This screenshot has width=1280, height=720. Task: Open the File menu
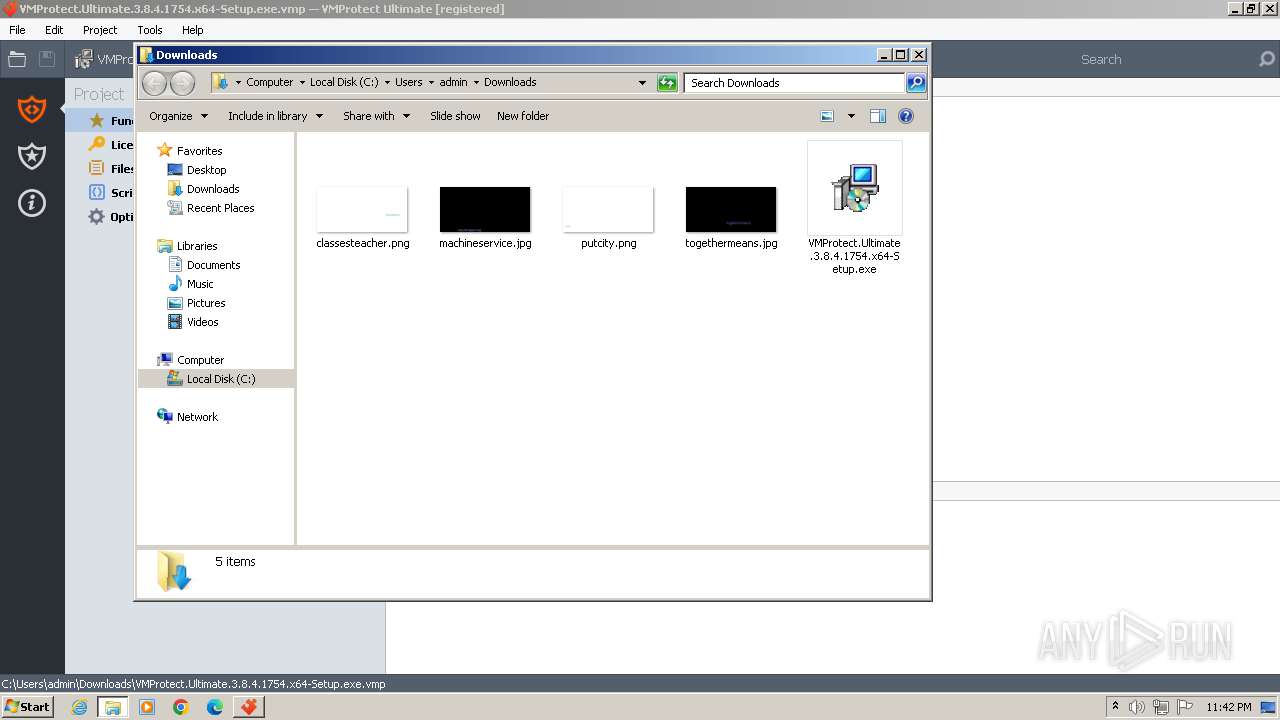[x=17, y=30]
